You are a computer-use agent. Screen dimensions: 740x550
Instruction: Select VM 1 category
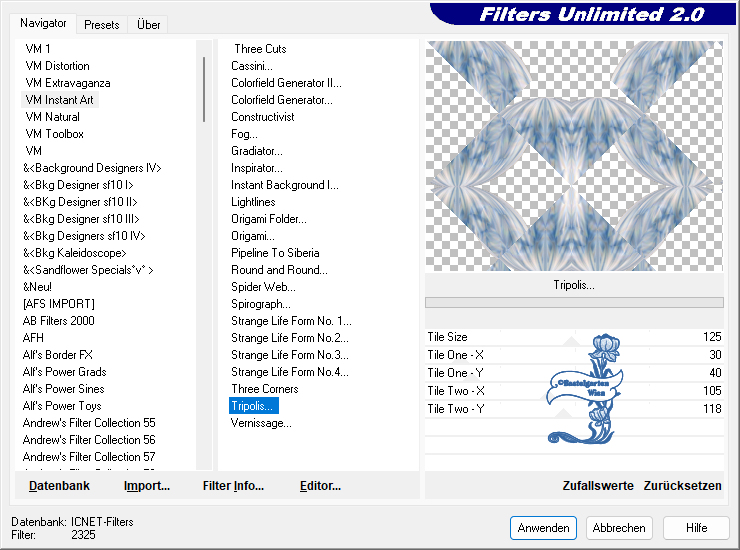point(38,49)
